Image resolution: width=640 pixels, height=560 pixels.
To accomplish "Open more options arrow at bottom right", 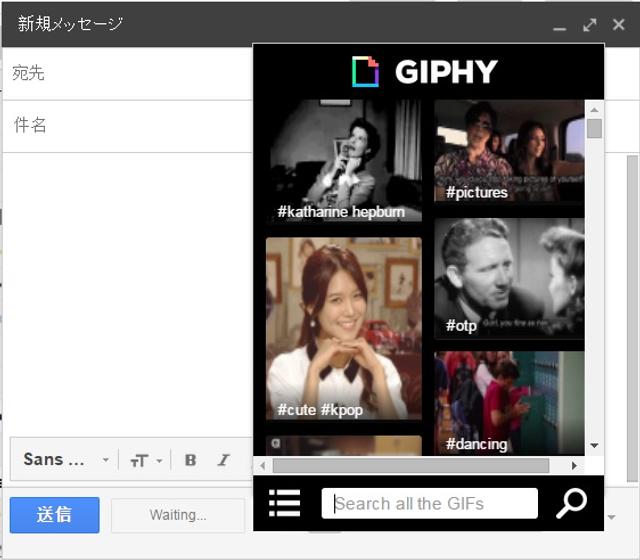I will point(611,517).
